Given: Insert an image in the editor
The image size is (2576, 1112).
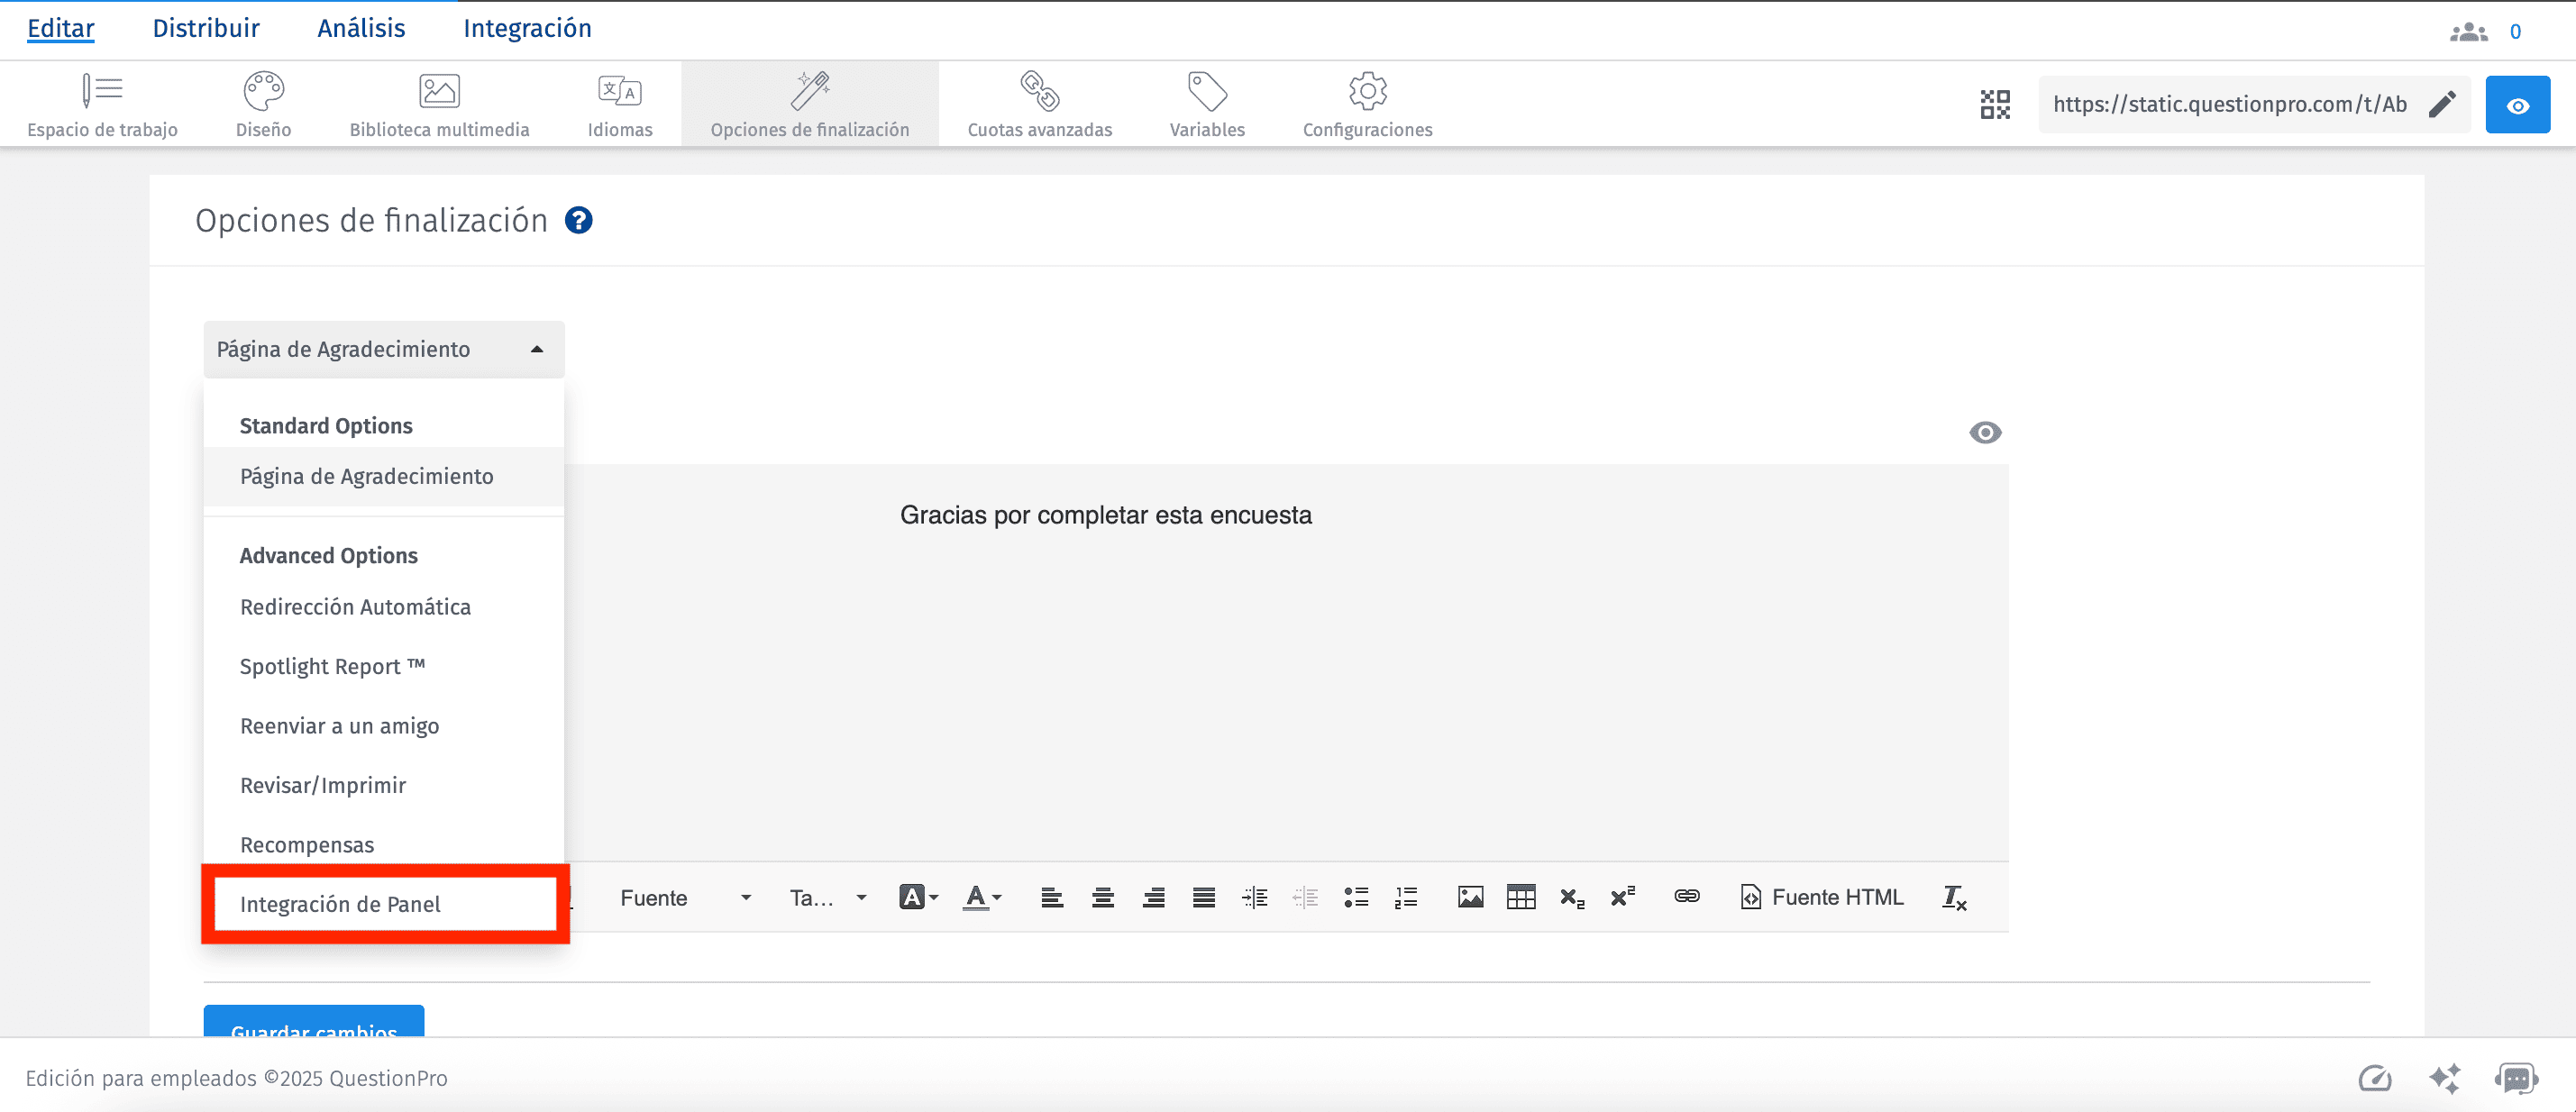Looking at the screenshot, I should pos(1469,897).
